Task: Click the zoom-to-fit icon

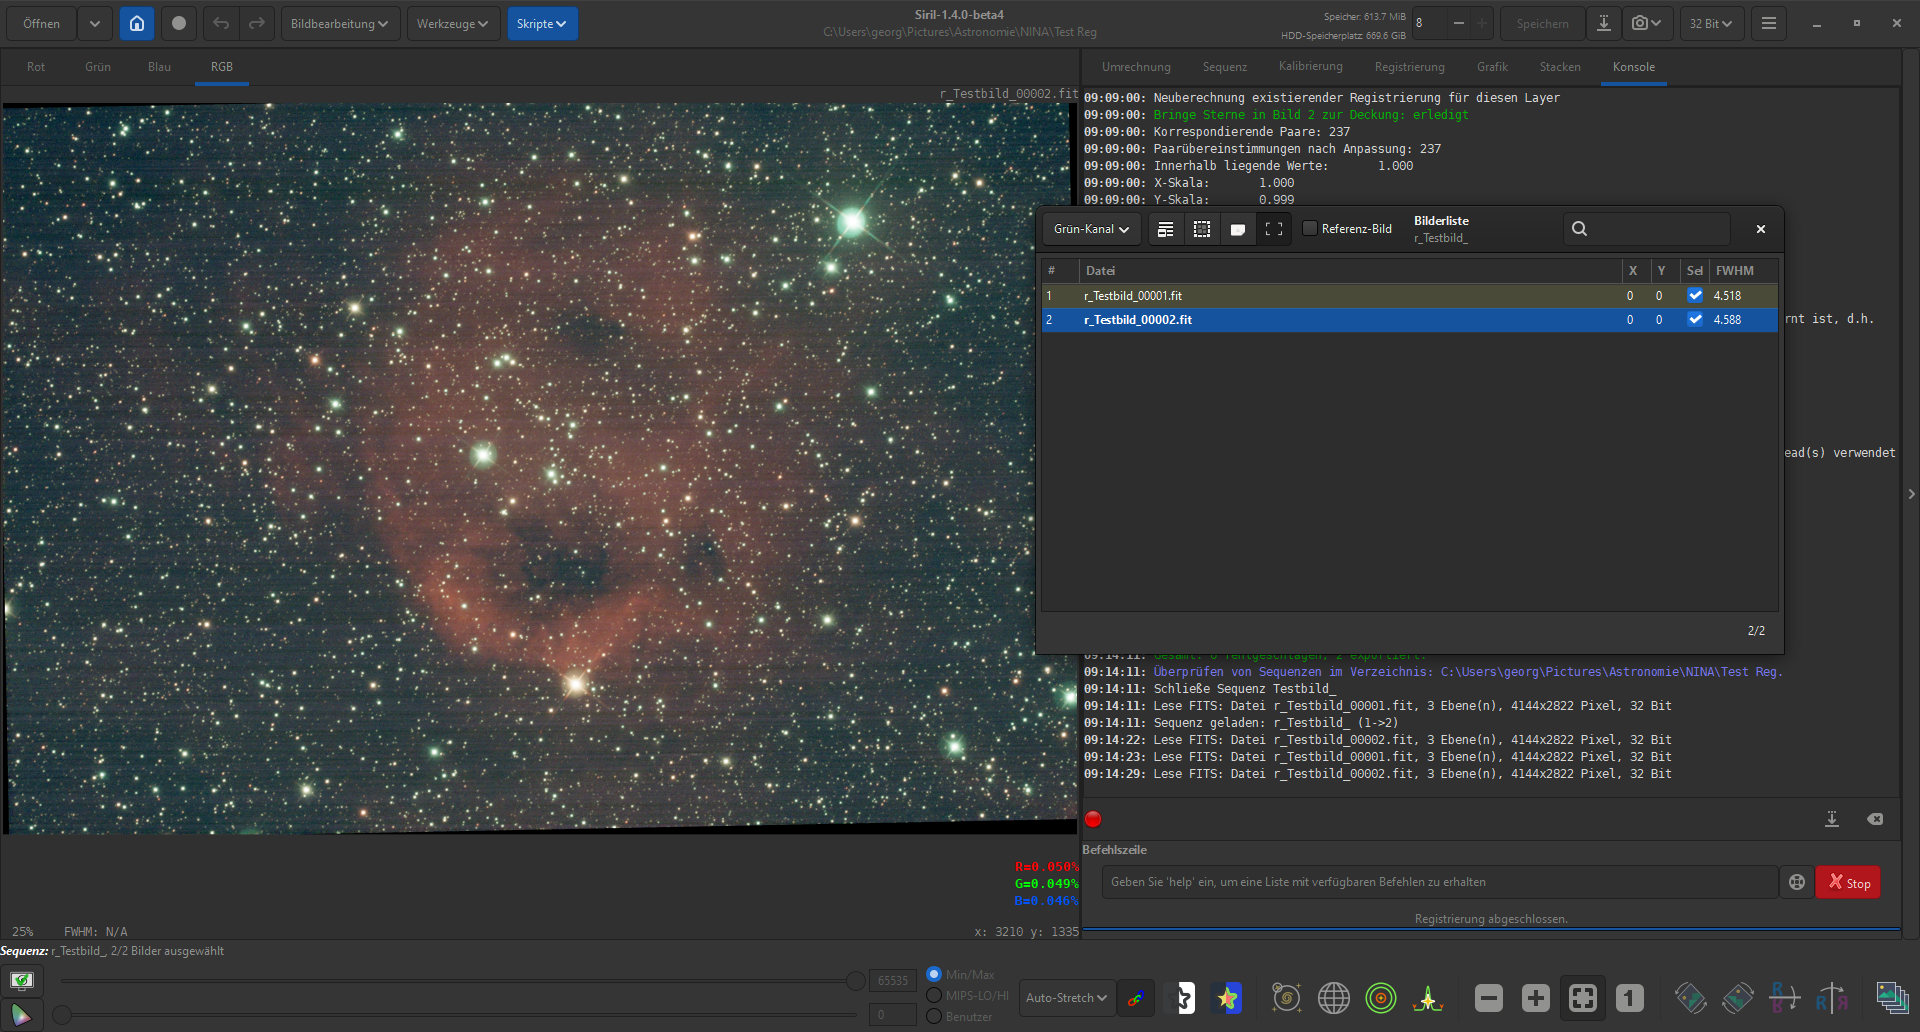Action: pyautogui.click(x=1582, y=998)
